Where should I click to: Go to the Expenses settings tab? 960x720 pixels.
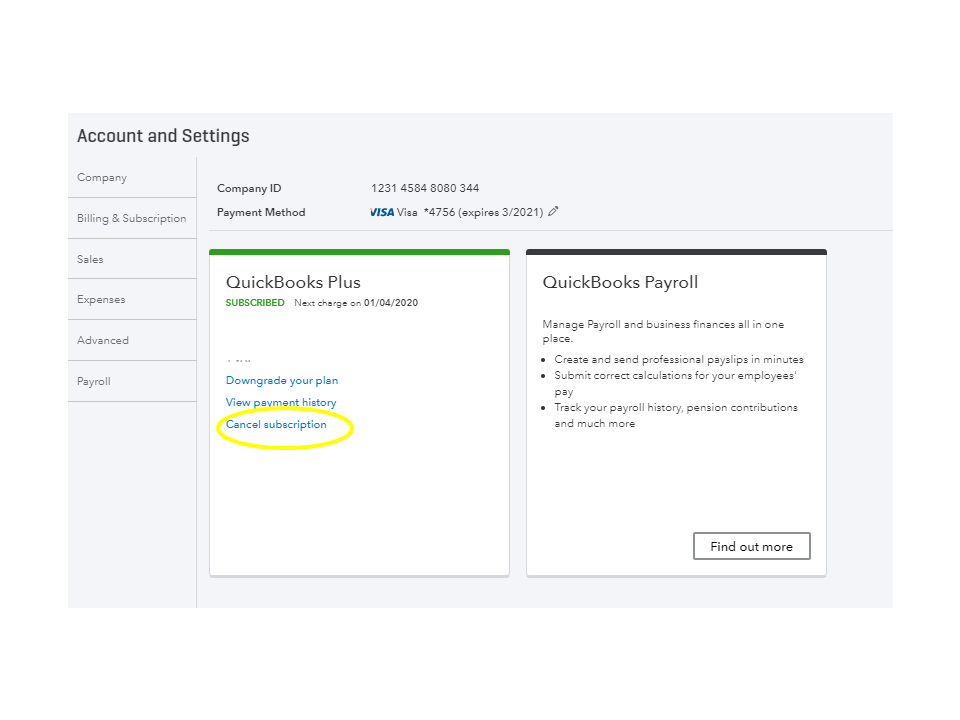(101, 299)
